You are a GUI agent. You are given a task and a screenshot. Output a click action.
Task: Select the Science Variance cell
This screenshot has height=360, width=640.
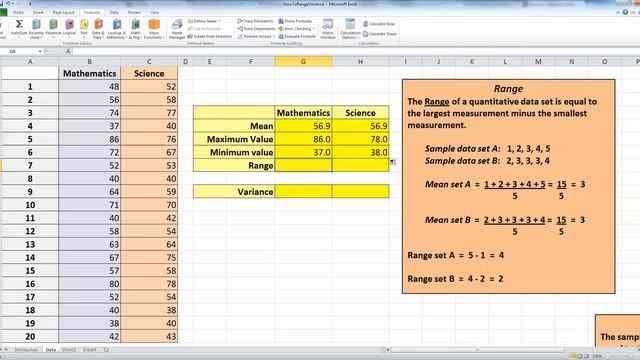coord(360,191)
